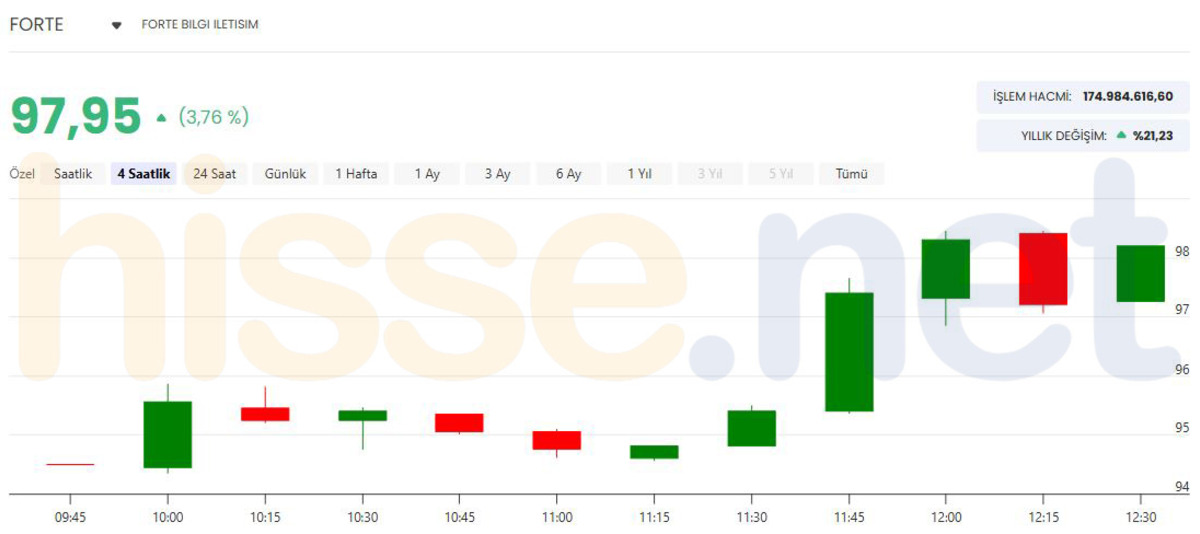This screenshot has height=534, width=1200.
Task: Click the tall green 11:45 candlestick
Action: pos(849,352)
